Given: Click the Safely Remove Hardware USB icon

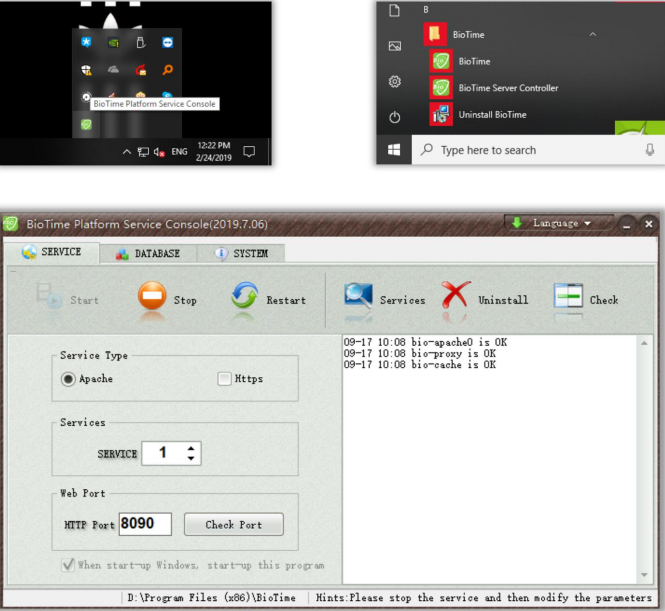Looking at the screenshot, I should tap(140, 42).
